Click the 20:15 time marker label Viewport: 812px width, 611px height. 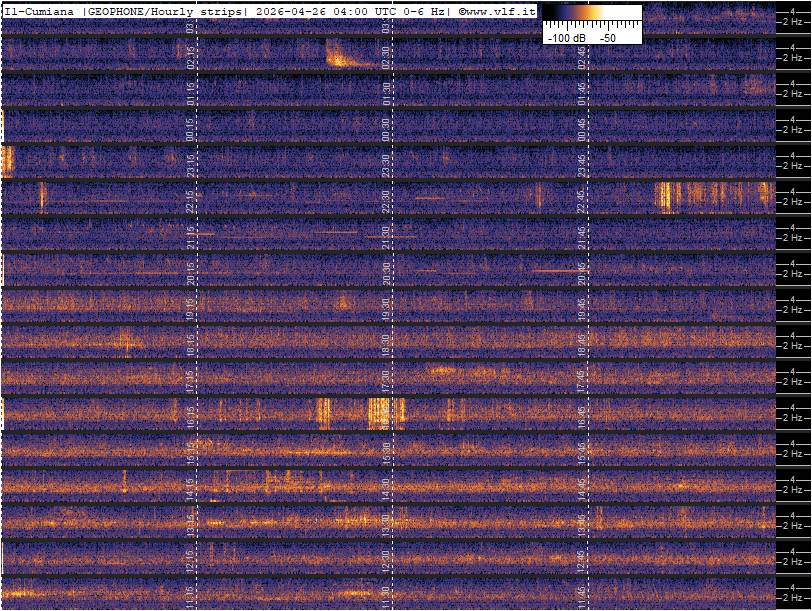click(x=191, y=272)
